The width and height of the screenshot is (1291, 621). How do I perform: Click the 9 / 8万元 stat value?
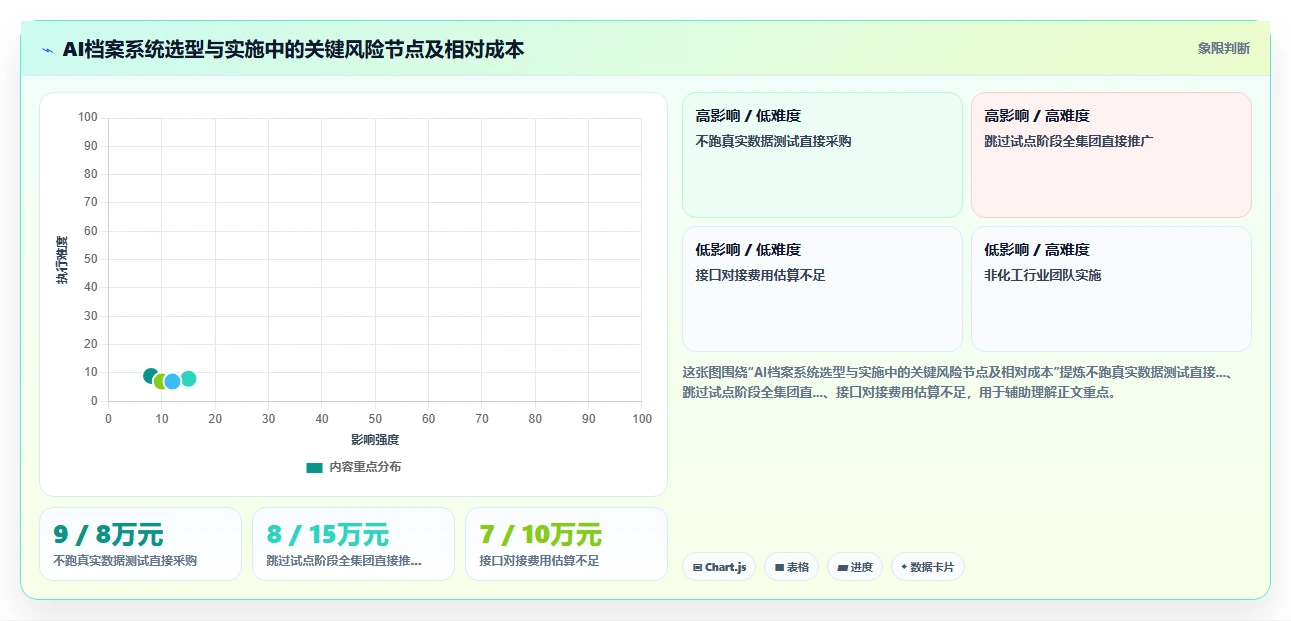click(x=108, y=535)
